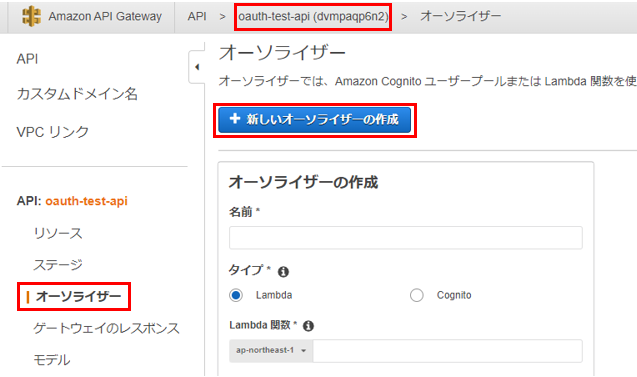This screenshot has height=377, width=637.
Task: Go to the API breadcrumb link
Action: click(197, 16)
